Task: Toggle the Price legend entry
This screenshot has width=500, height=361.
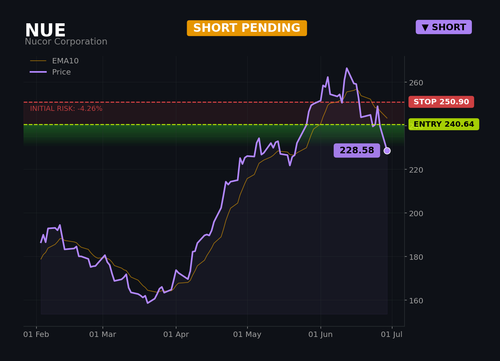Action: [x=50, y=72]
